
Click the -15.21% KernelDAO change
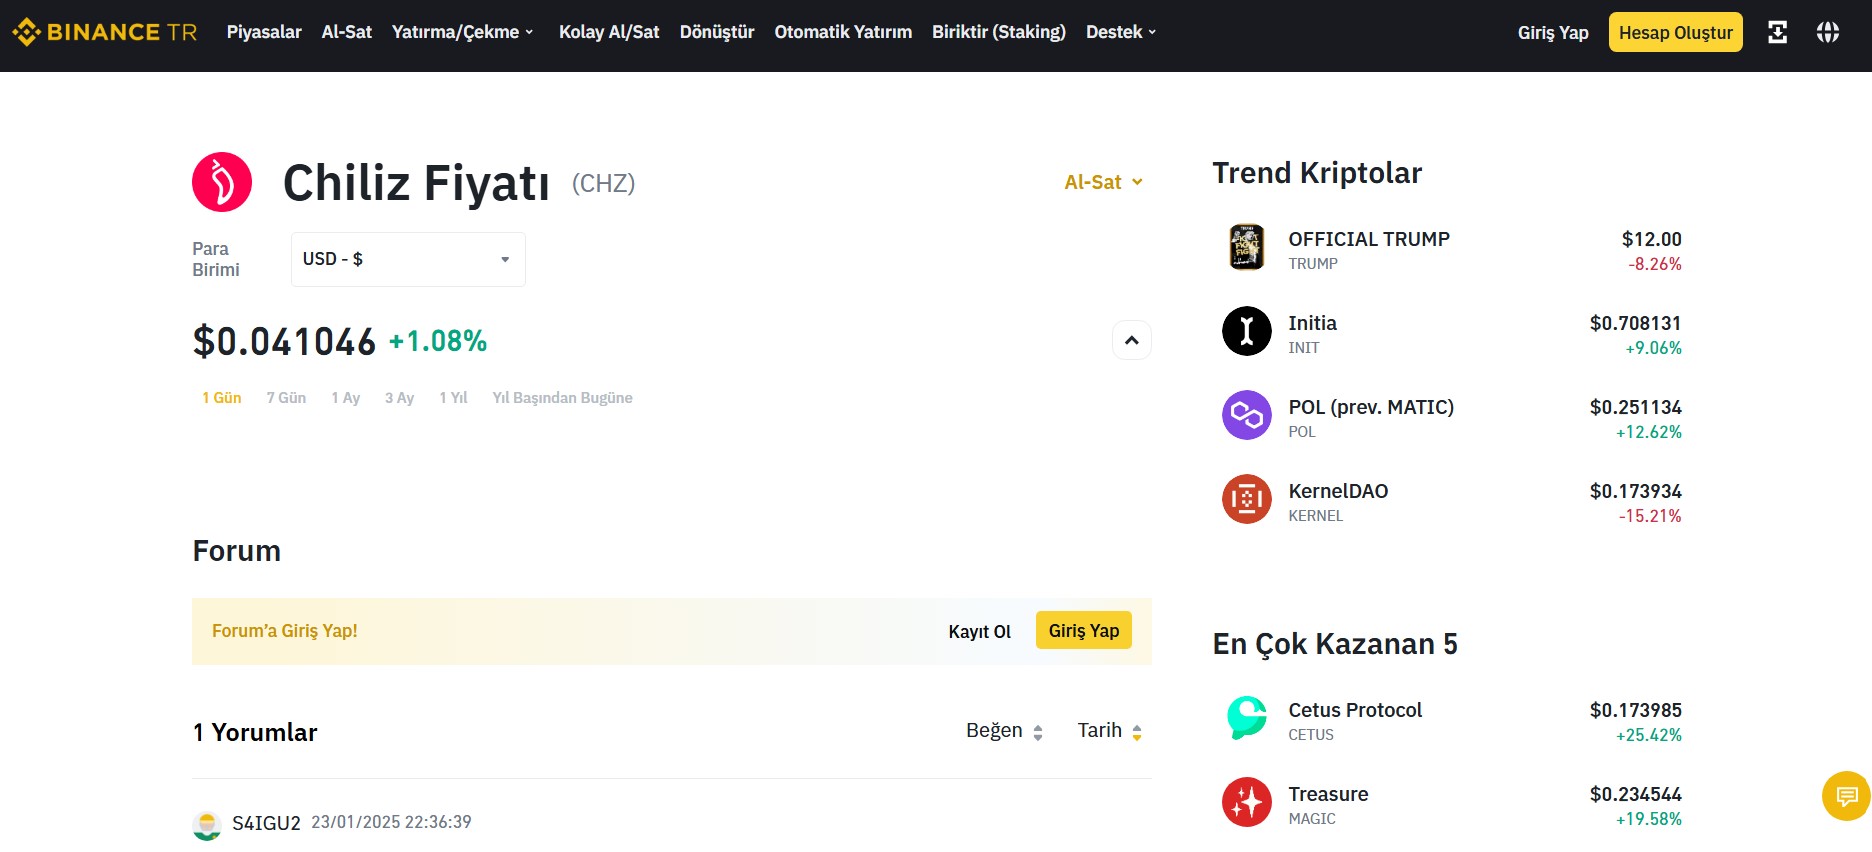tap(1651, 516)
